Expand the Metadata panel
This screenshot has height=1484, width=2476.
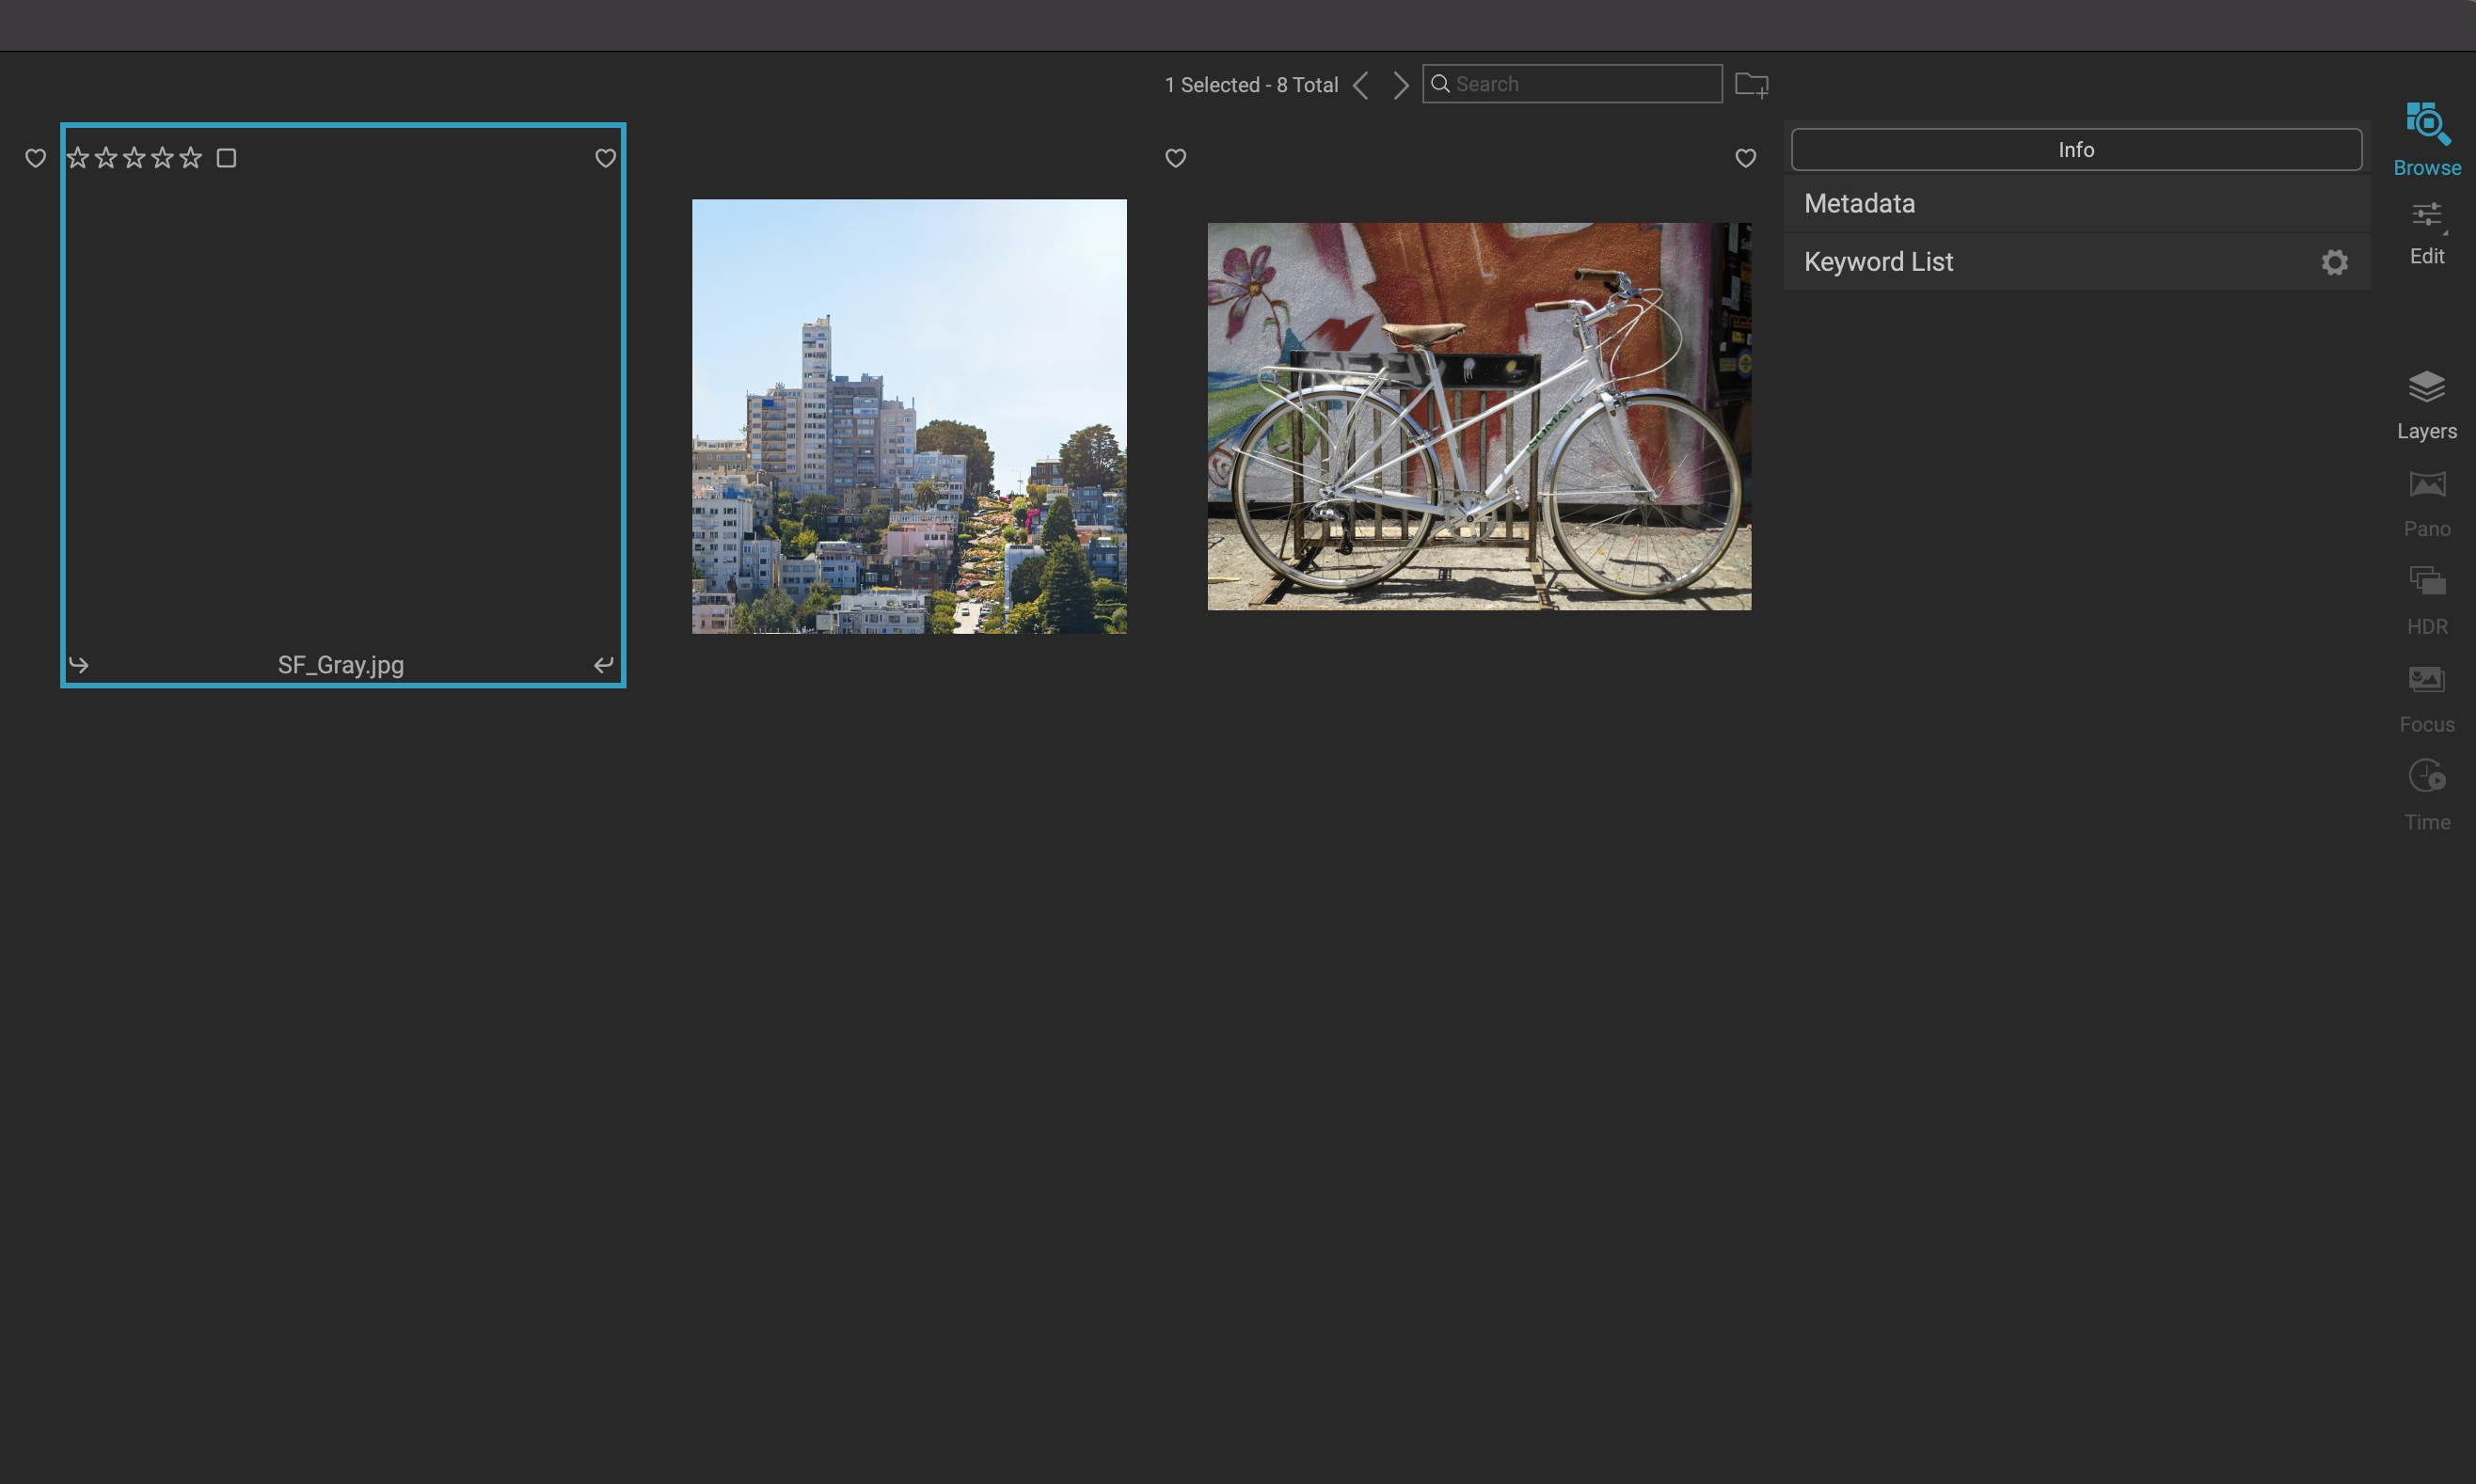1859,204
